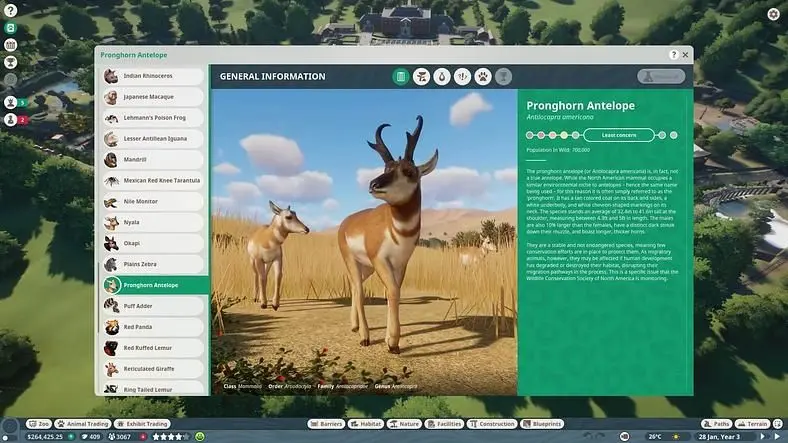This screenshot has width=788, height=443.
Task: Click the sun weather icon in status bar
Action: click(676, 437)
